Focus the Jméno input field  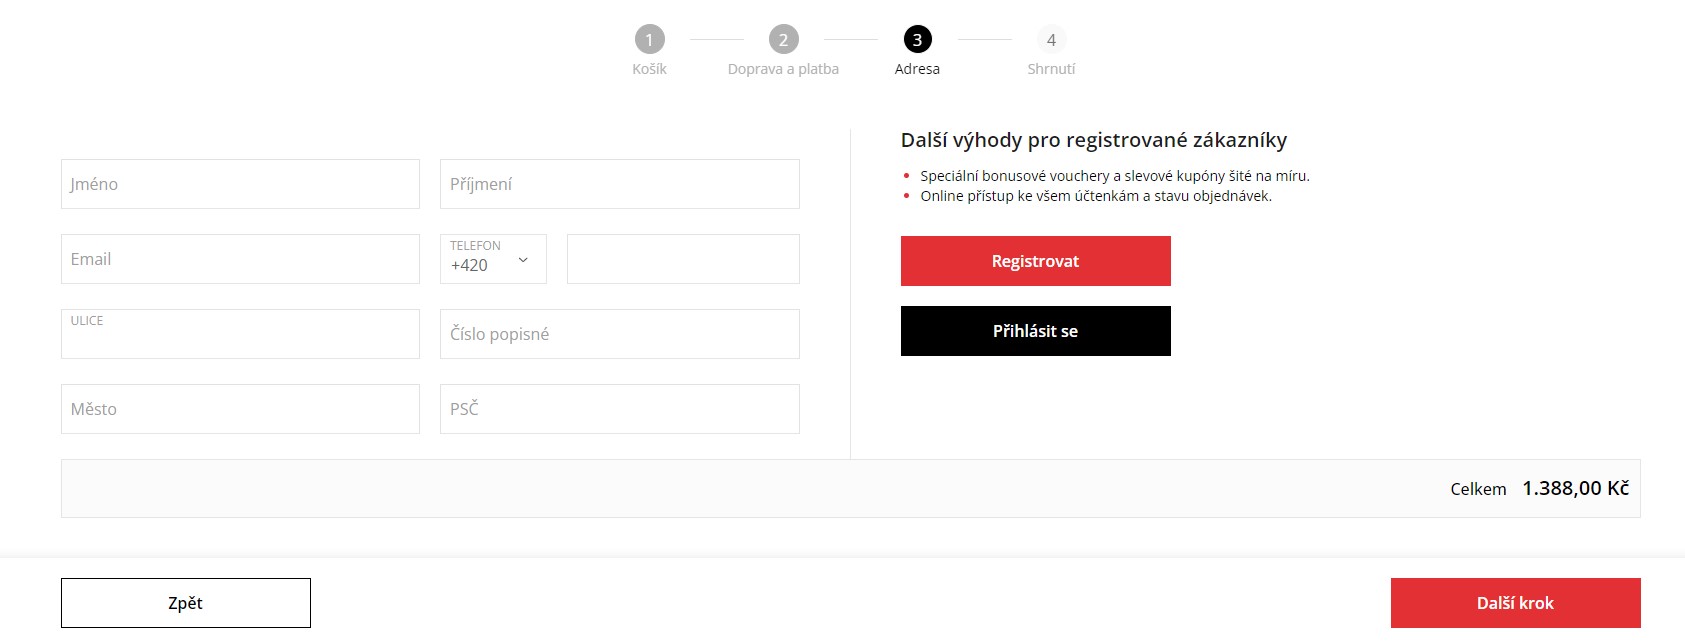click(x=240, y=184)
